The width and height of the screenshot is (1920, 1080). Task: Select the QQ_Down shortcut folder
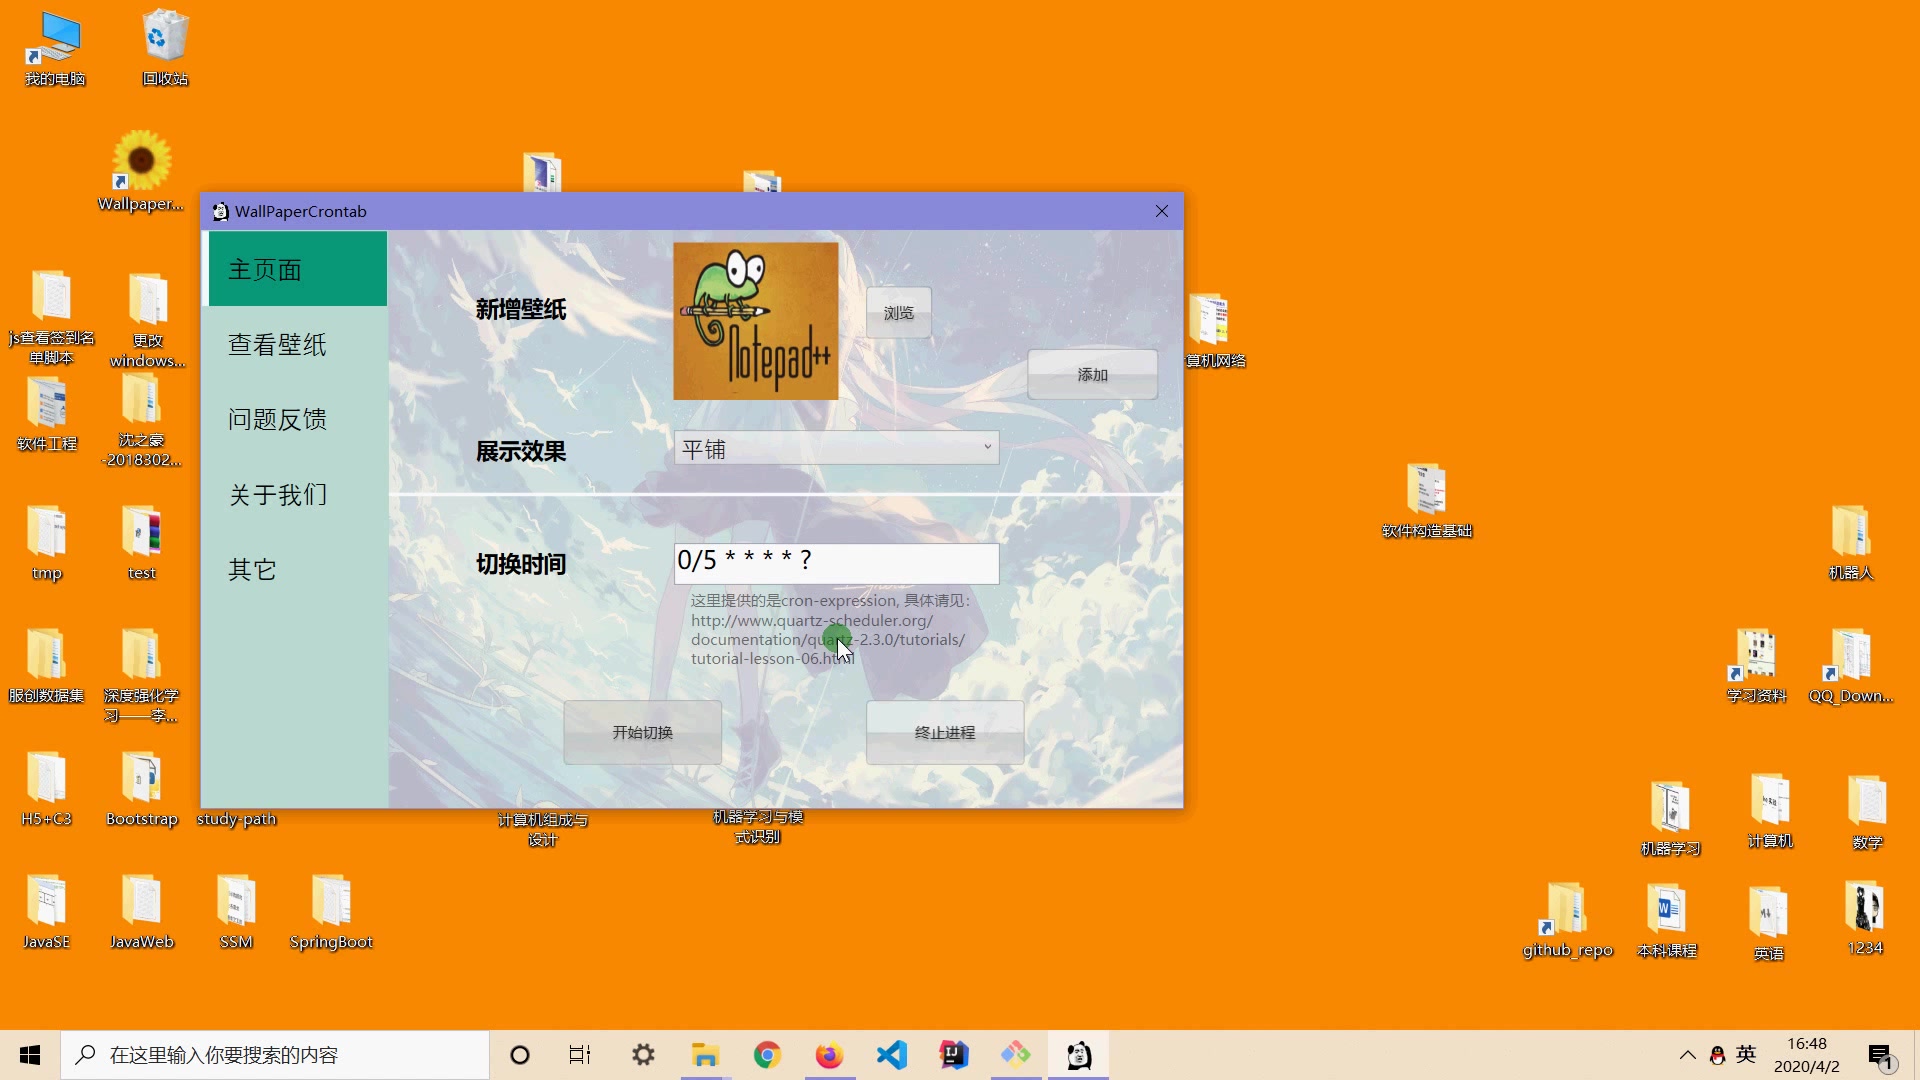coord(1851,666)
